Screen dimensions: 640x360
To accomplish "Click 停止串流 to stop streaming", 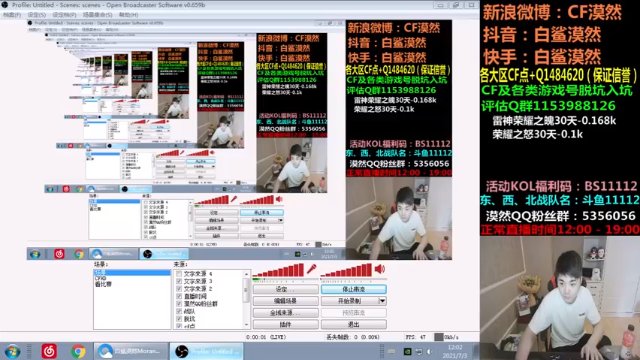I will pyautogui.click(x=353, y=289).
